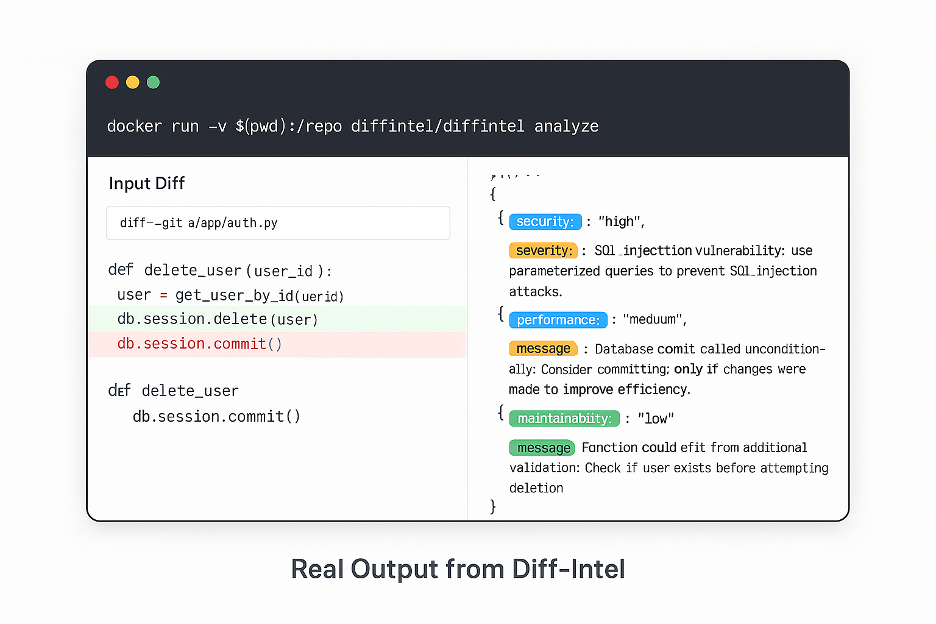Click the red db.session.commit() line

pos(278,345)
